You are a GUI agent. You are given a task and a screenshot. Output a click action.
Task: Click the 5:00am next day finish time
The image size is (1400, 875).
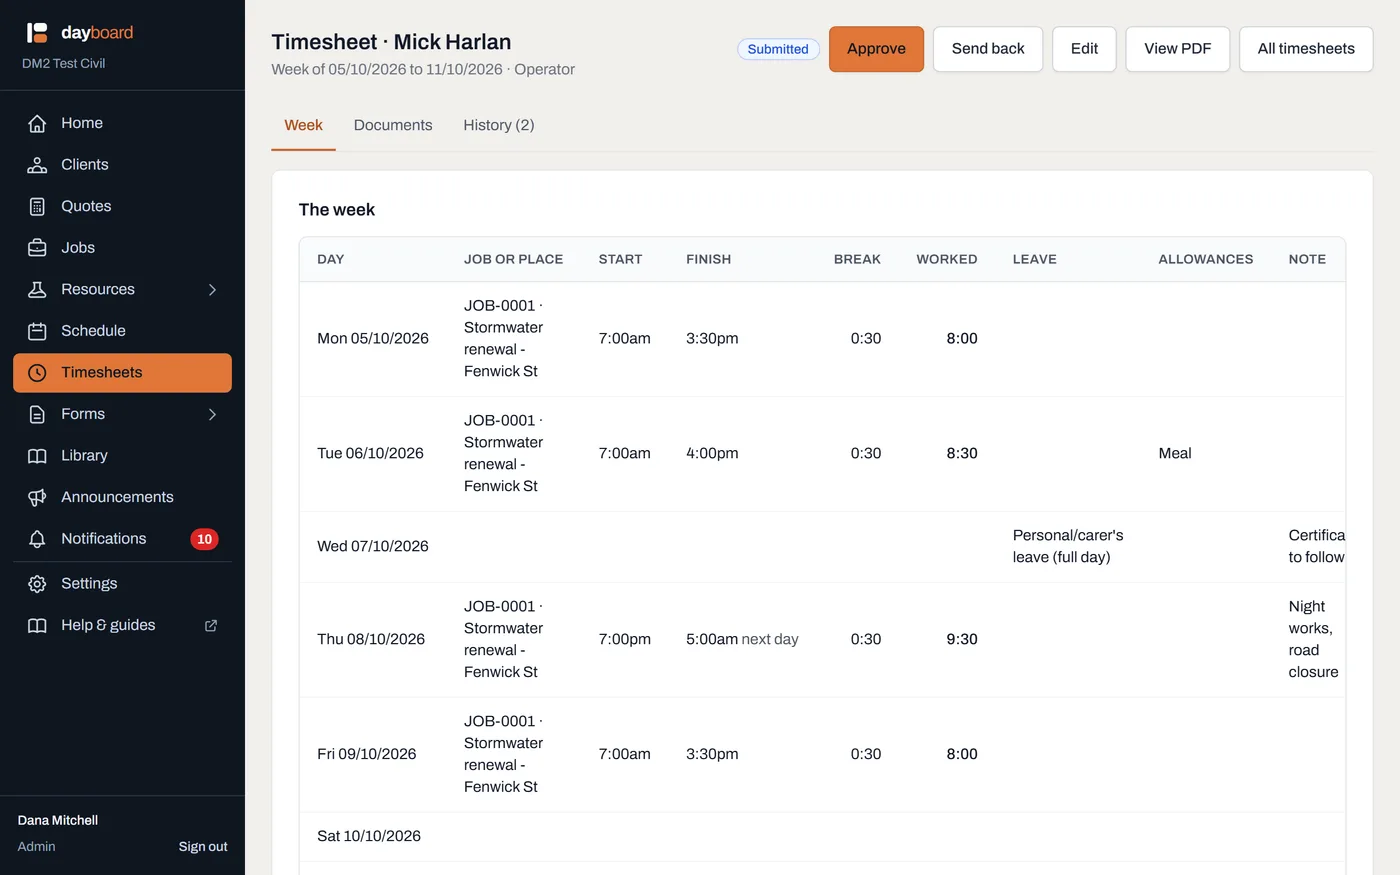coord(742,639)
